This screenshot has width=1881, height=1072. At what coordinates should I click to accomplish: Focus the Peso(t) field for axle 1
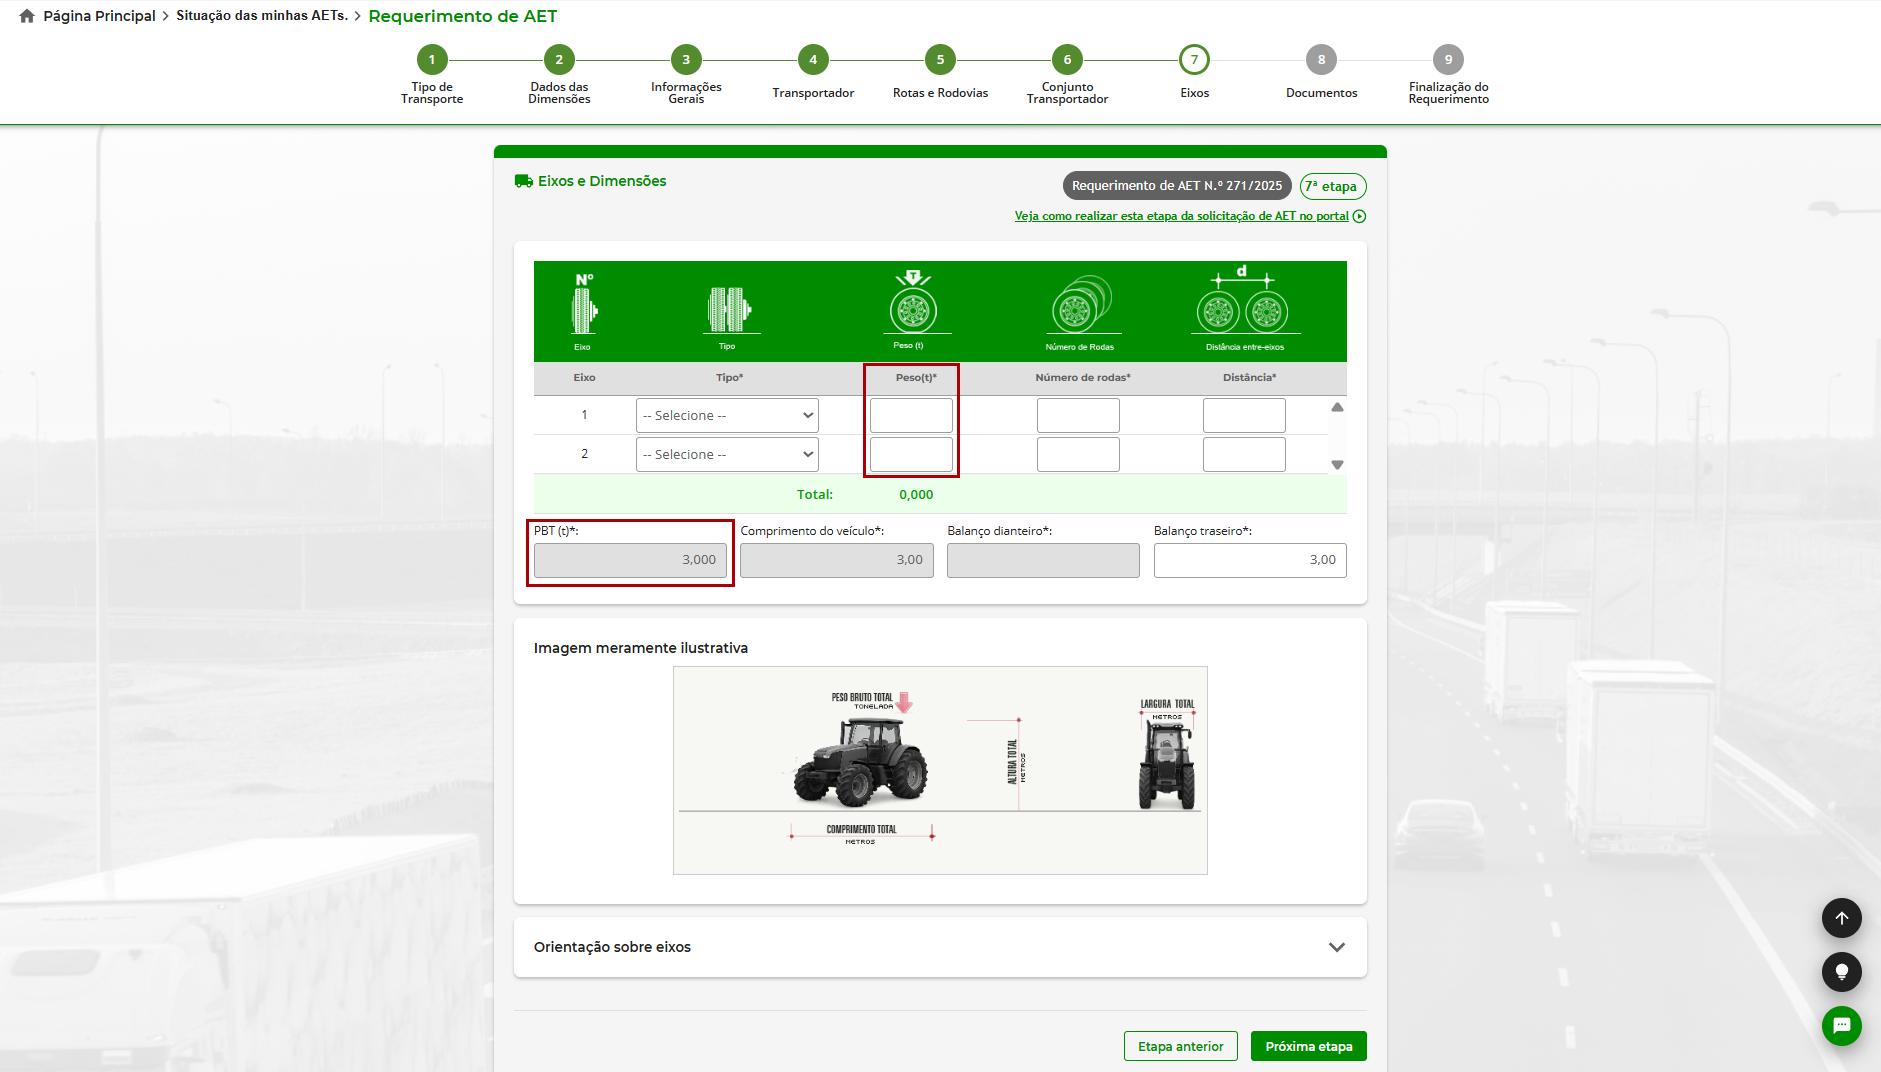click(x=911, y=415)
